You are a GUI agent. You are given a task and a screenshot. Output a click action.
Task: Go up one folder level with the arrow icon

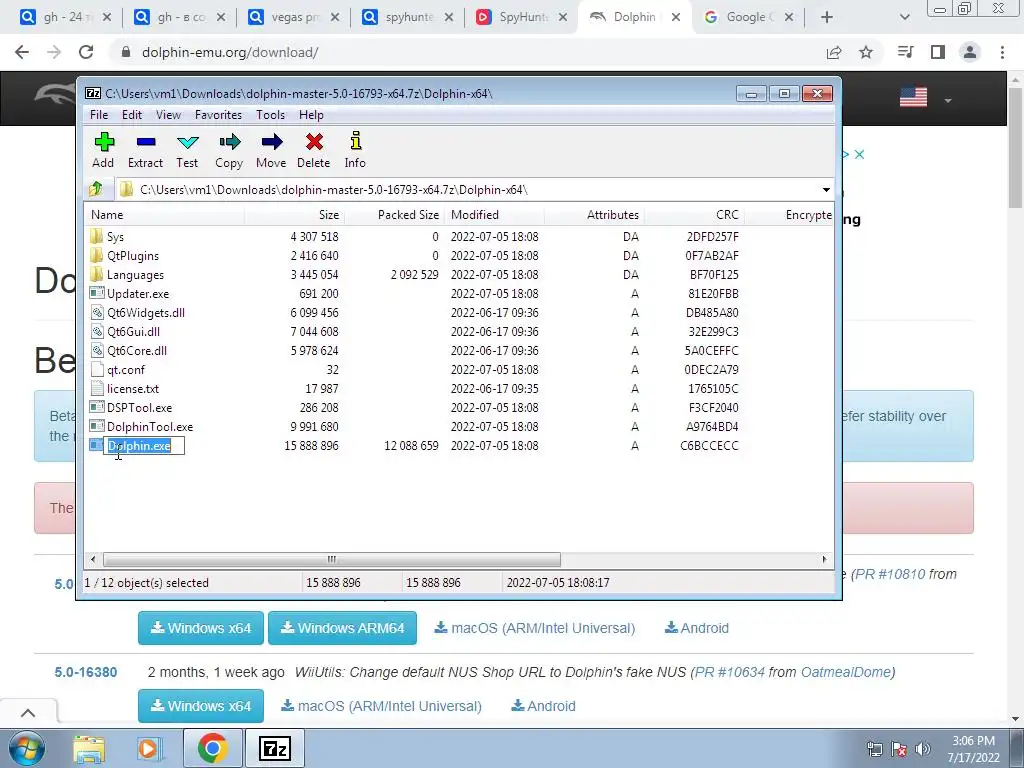point(96,189)
